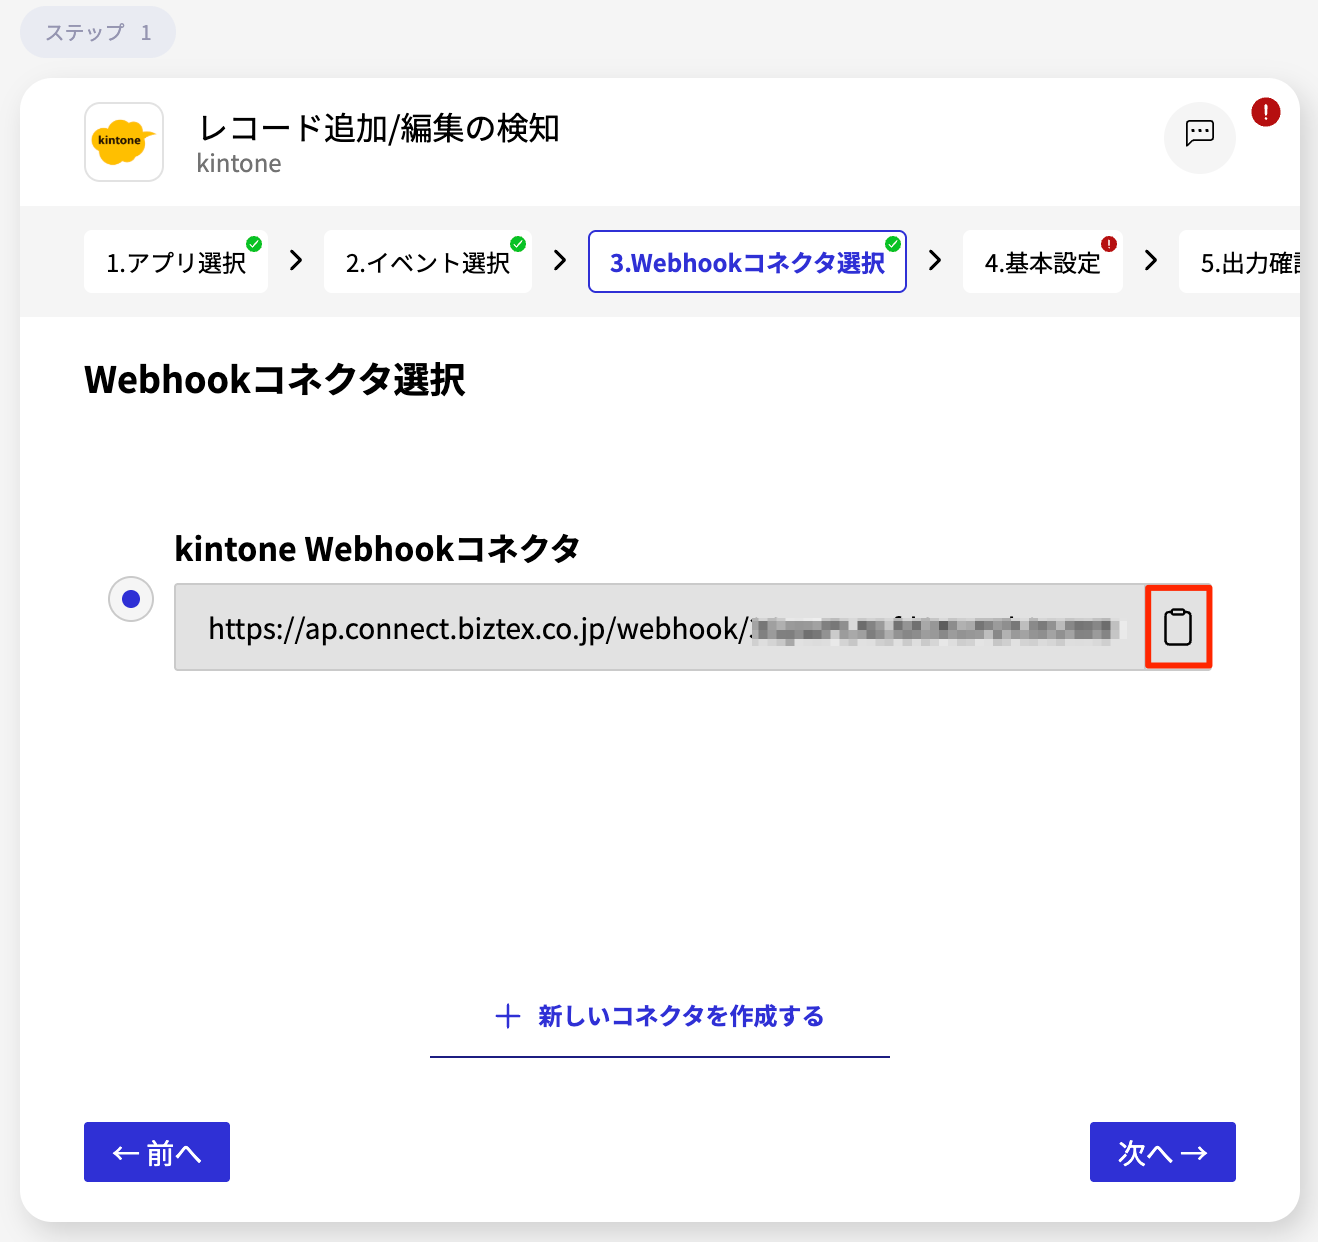Switch to the 1.アプリ選択 step tab
Image resolution: width=1318 pixels, height=1242 pixels.
[175, 261]
